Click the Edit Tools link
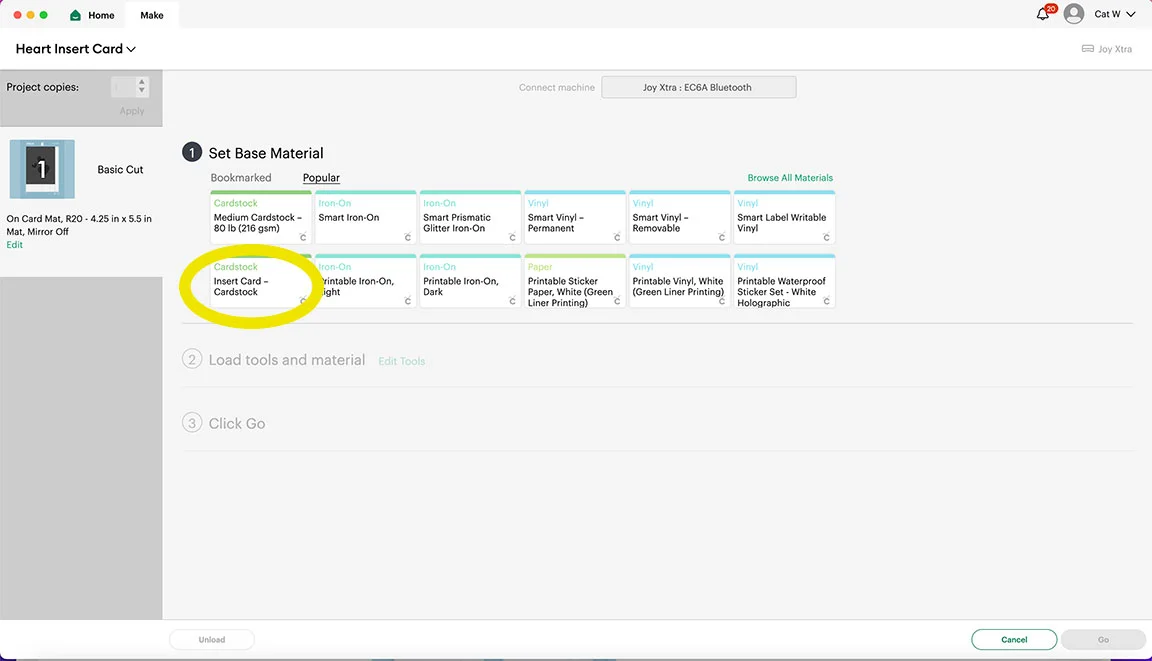This screenshot has width=1152, height=661. (402, 361)
